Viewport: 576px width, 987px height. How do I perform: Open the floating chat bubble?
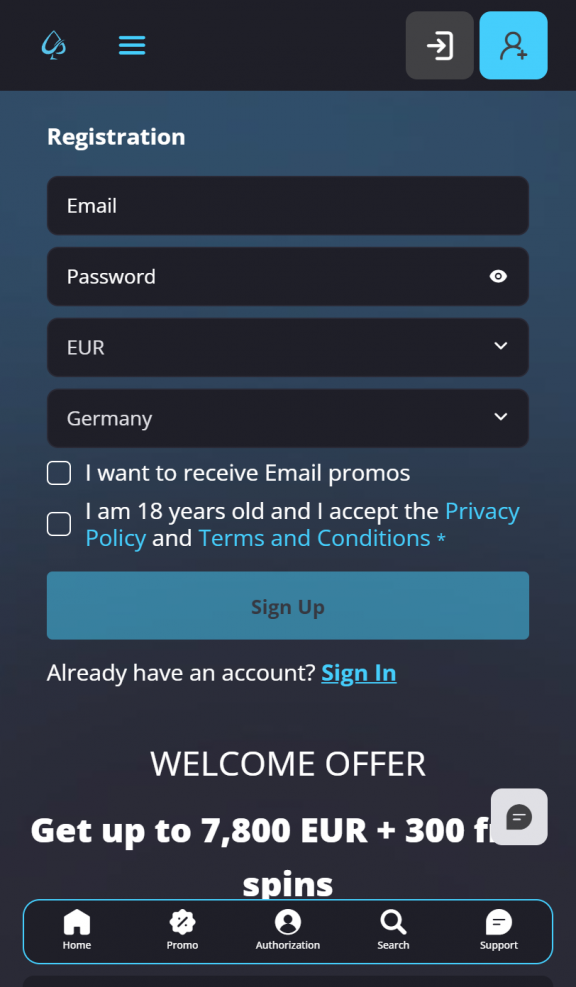point(519,816)
